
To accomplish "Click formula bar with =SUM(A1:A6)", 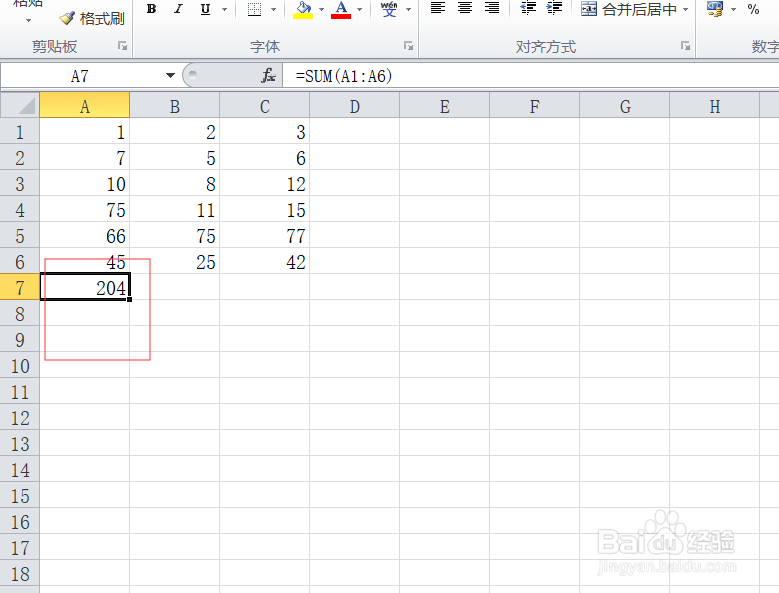I will pyautogui.click(x=531, y=76).
